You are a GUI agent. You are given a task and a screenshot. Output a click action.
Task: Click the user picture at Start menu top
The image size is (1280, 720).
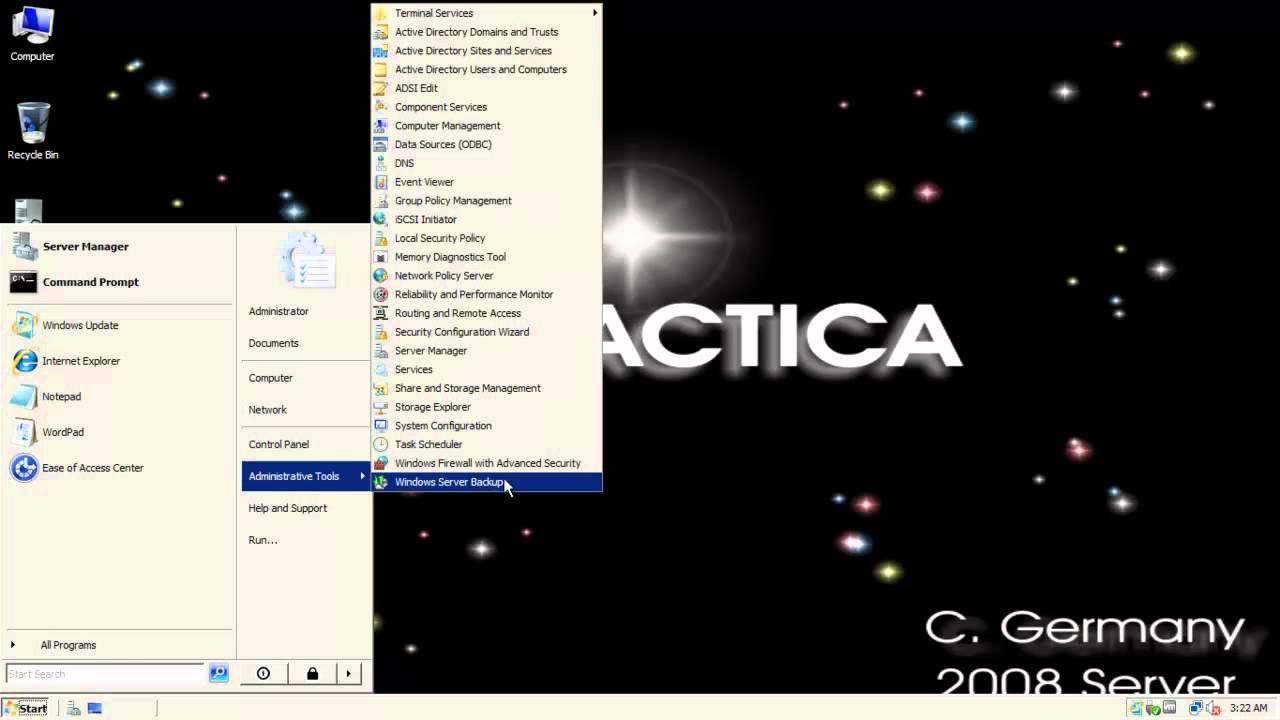coord(307,260)
